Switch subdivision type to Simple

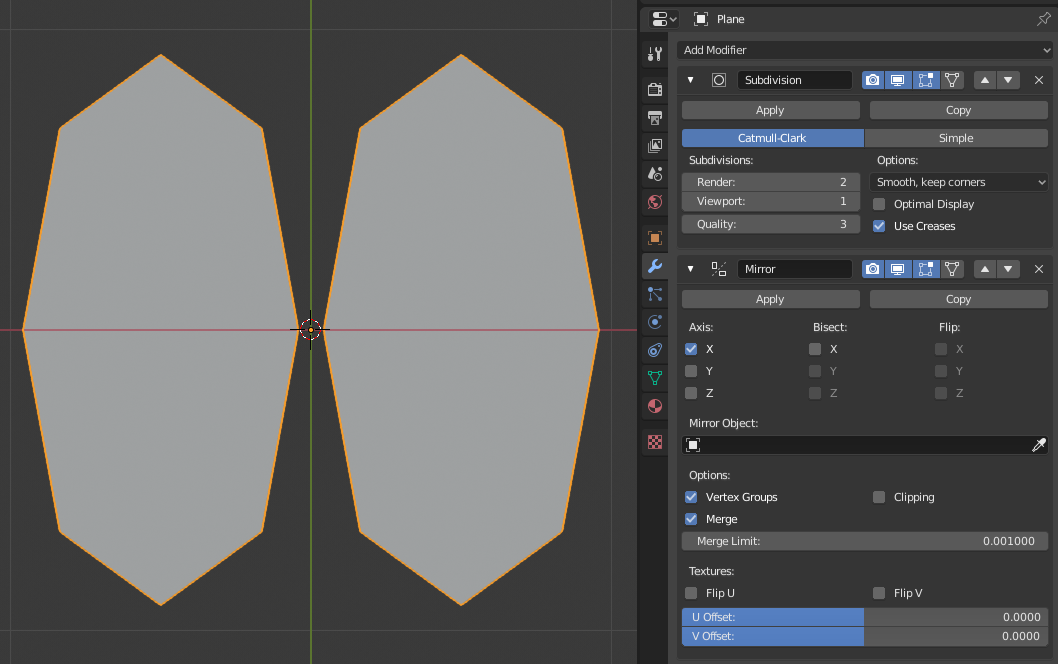957,137
